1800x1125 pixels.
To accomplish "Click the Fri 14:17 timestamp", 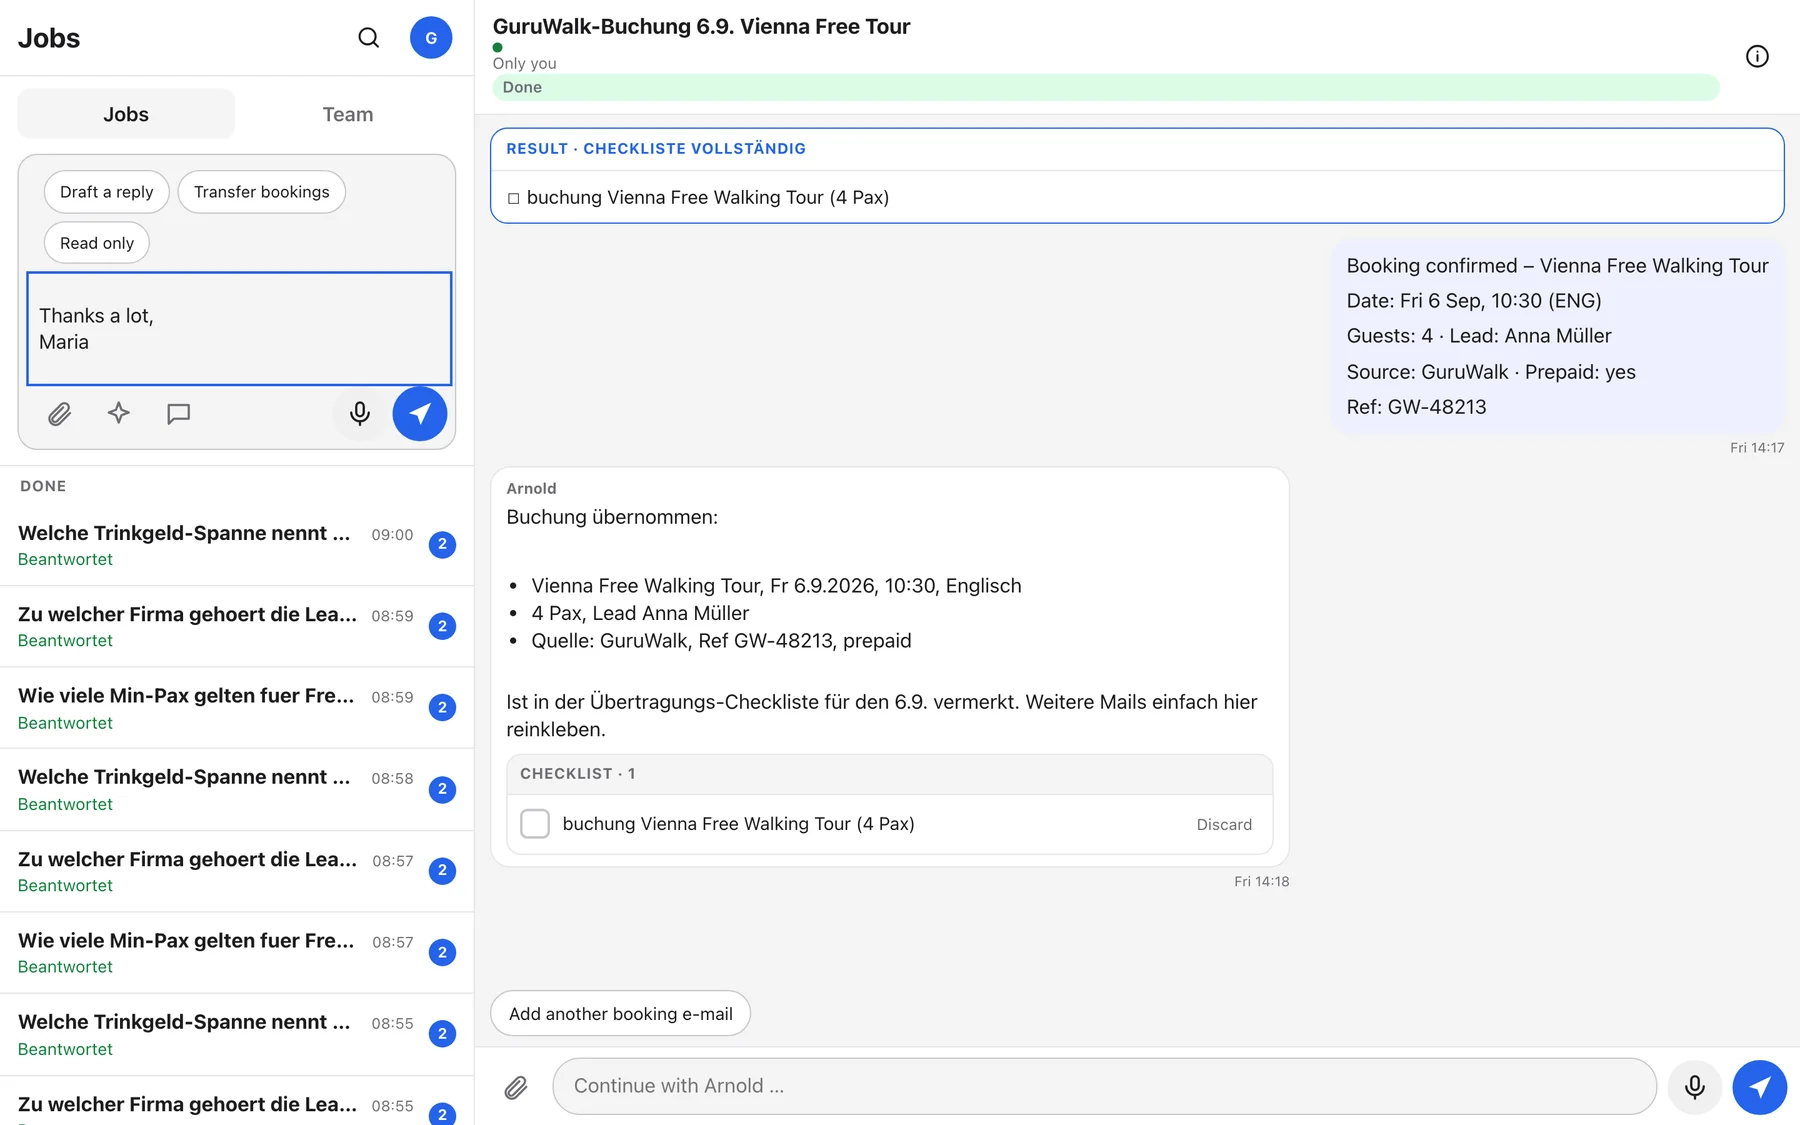I will pyautogui.click(x=1757, y=448).
